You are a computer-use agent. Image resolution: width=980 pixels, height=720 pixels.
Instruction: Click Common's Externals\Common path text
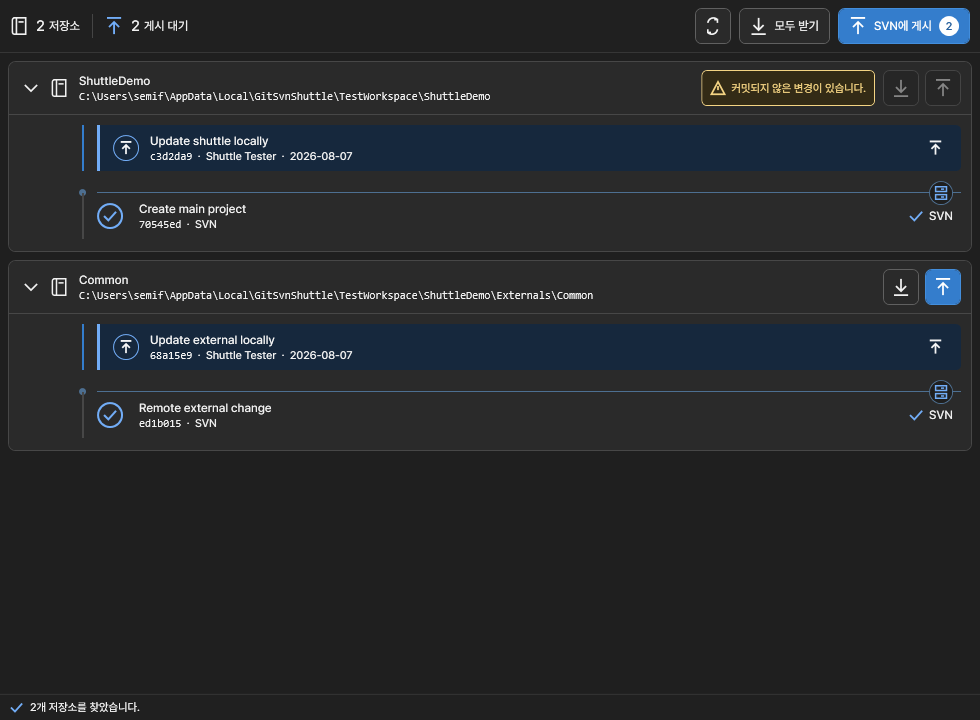pyautogui.click(x=336, y=295)
